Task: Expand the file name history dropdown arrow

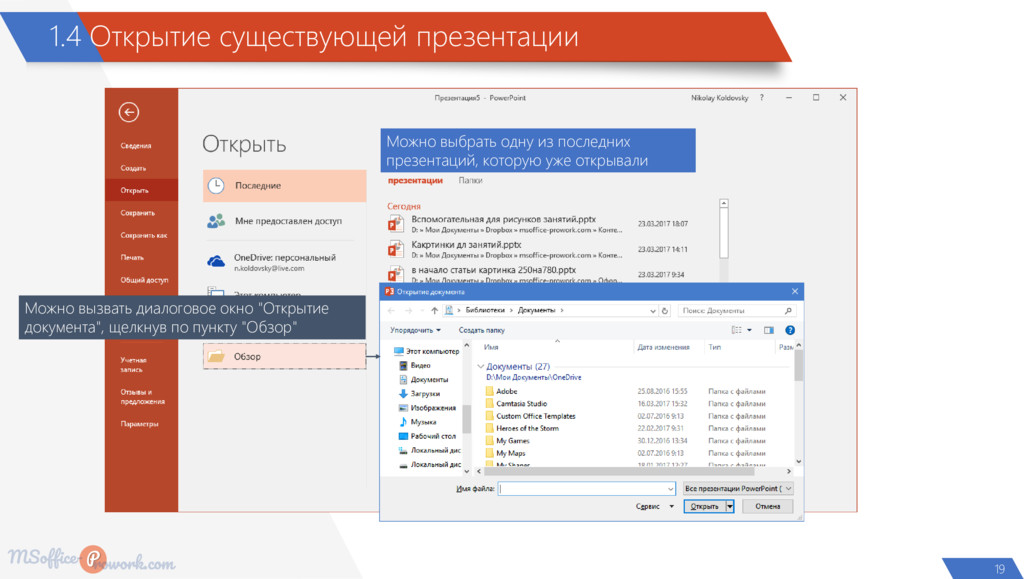Action: click(671, 488)
